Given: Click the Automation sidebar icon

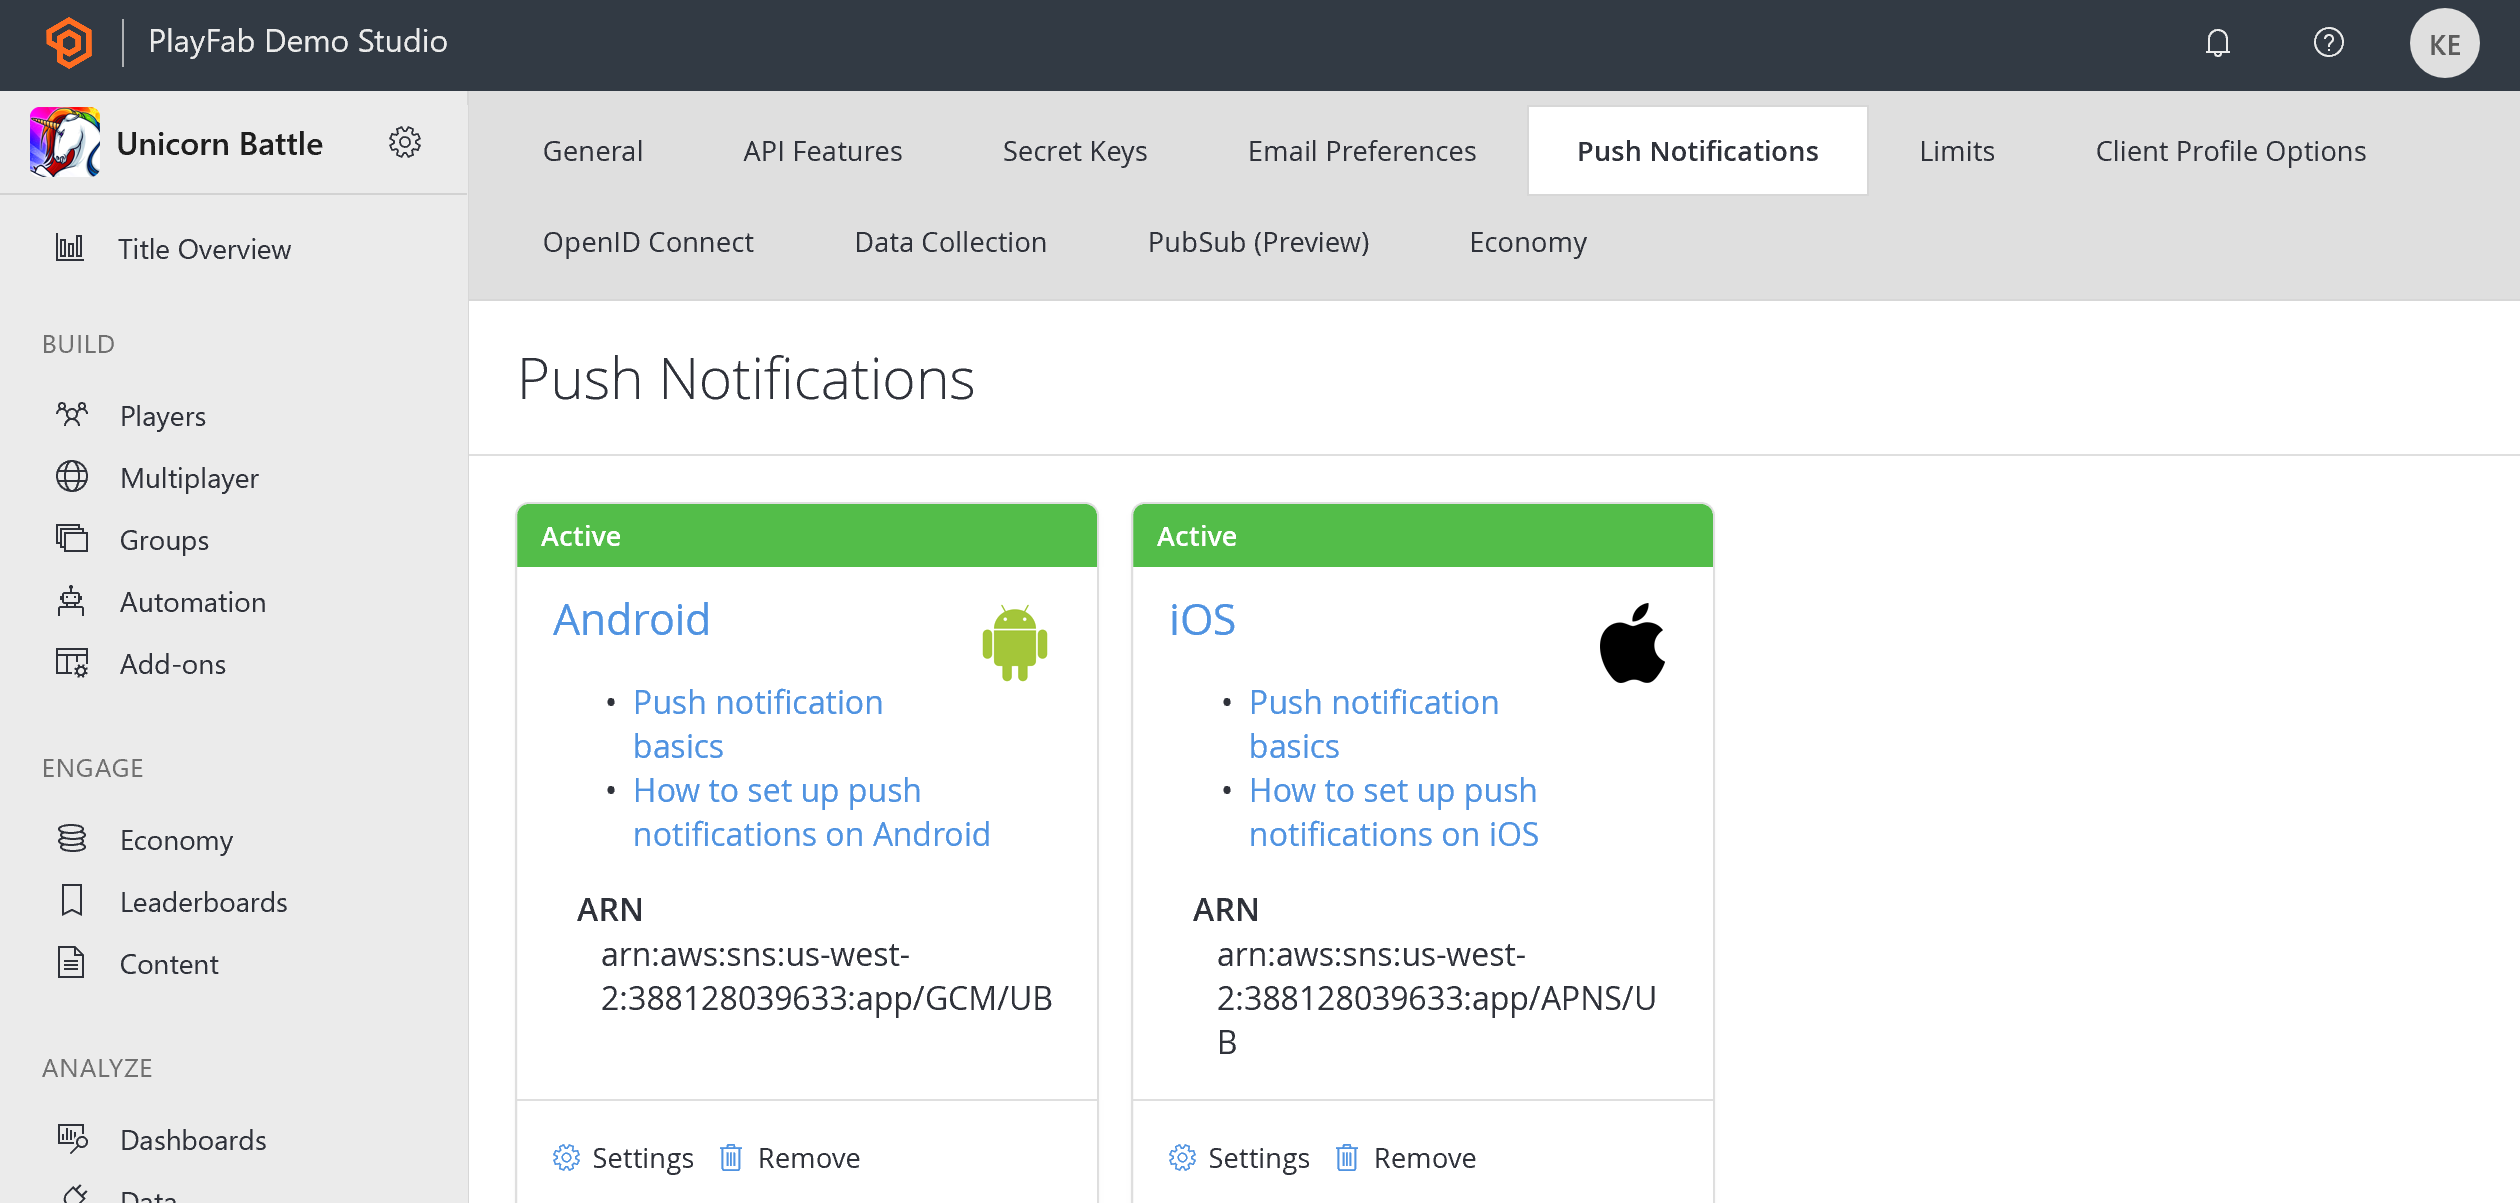Looking at the screenshot, I should pyautogui.click(x=72, y=599).
